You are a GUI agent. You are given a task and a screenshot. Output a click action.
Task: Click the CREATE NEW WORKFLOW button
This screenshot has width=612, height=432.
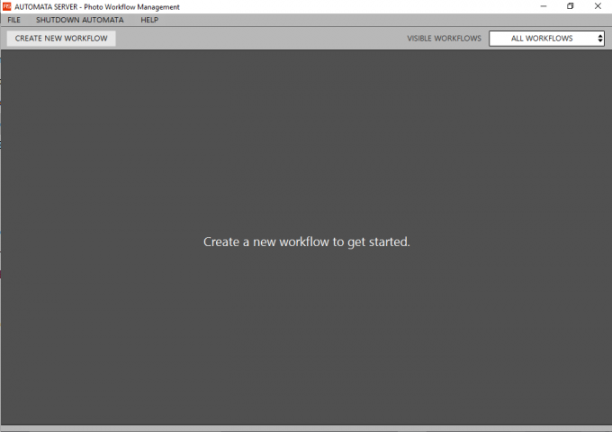(x=61, y=38)
